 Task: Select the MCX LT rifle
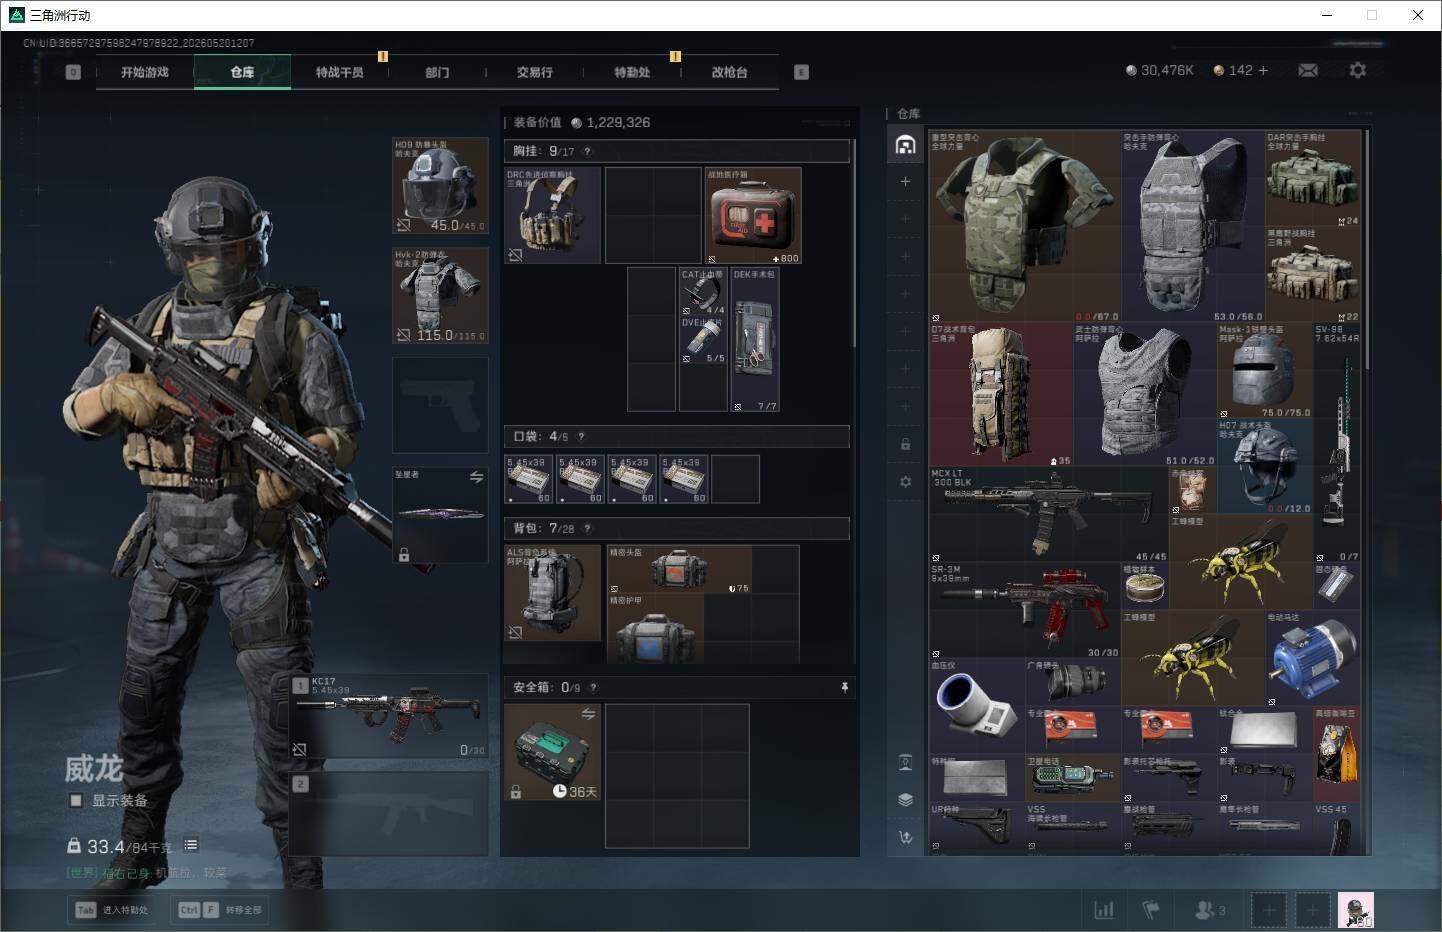pyautogui.click(x=1049, y=514)
